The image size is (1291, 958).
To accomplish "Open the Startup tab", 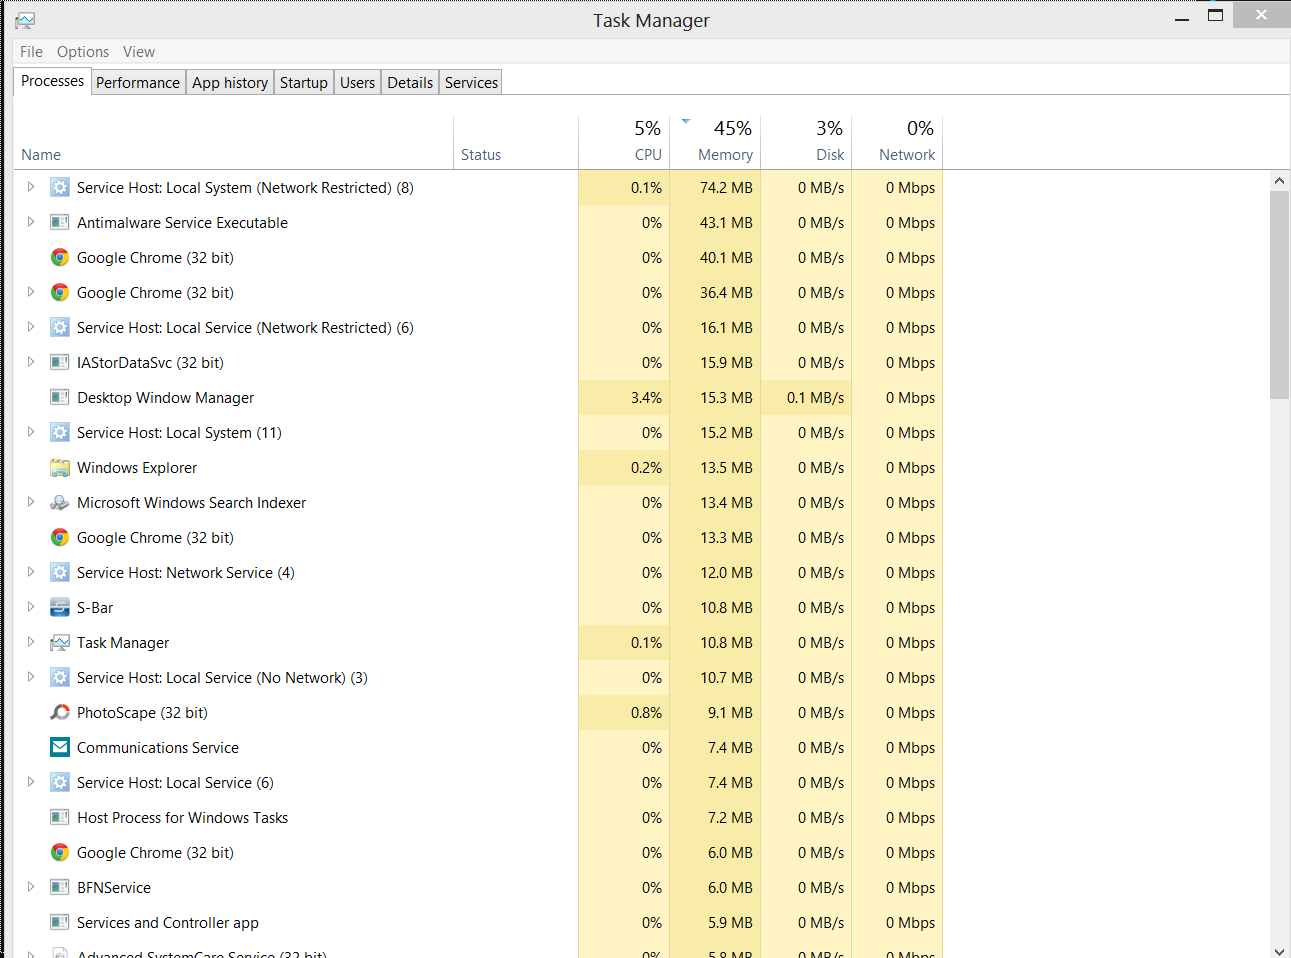I will (x=303, y=83).
